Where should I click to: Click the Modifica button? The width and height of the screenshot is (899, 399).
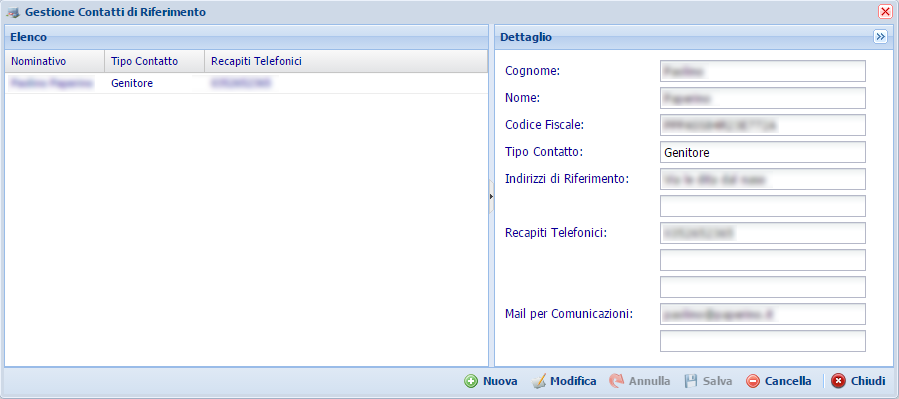click(564, 381)
